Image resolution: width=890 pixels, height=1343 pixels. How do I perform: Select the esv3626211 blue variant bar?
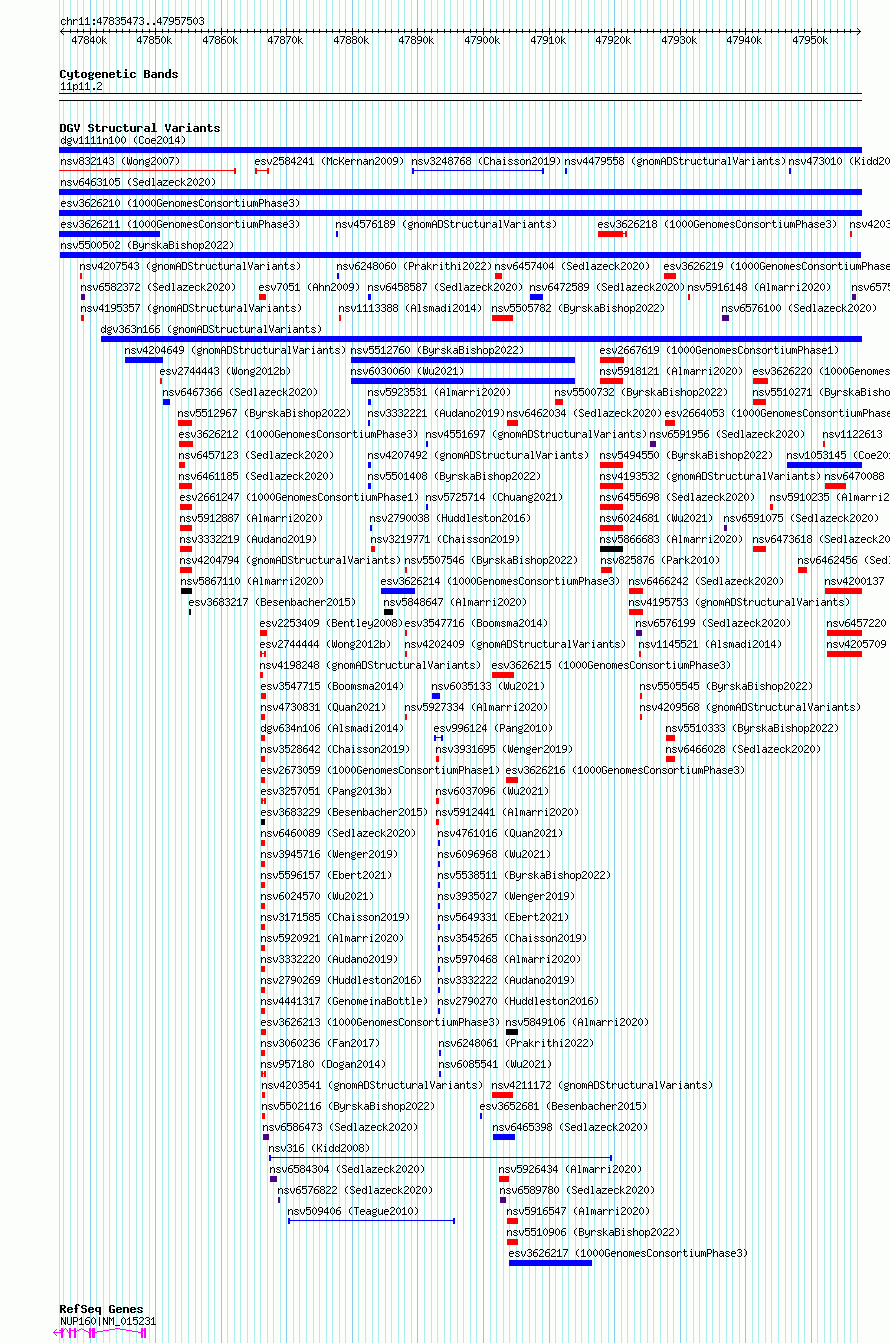(x=110, y=234)
